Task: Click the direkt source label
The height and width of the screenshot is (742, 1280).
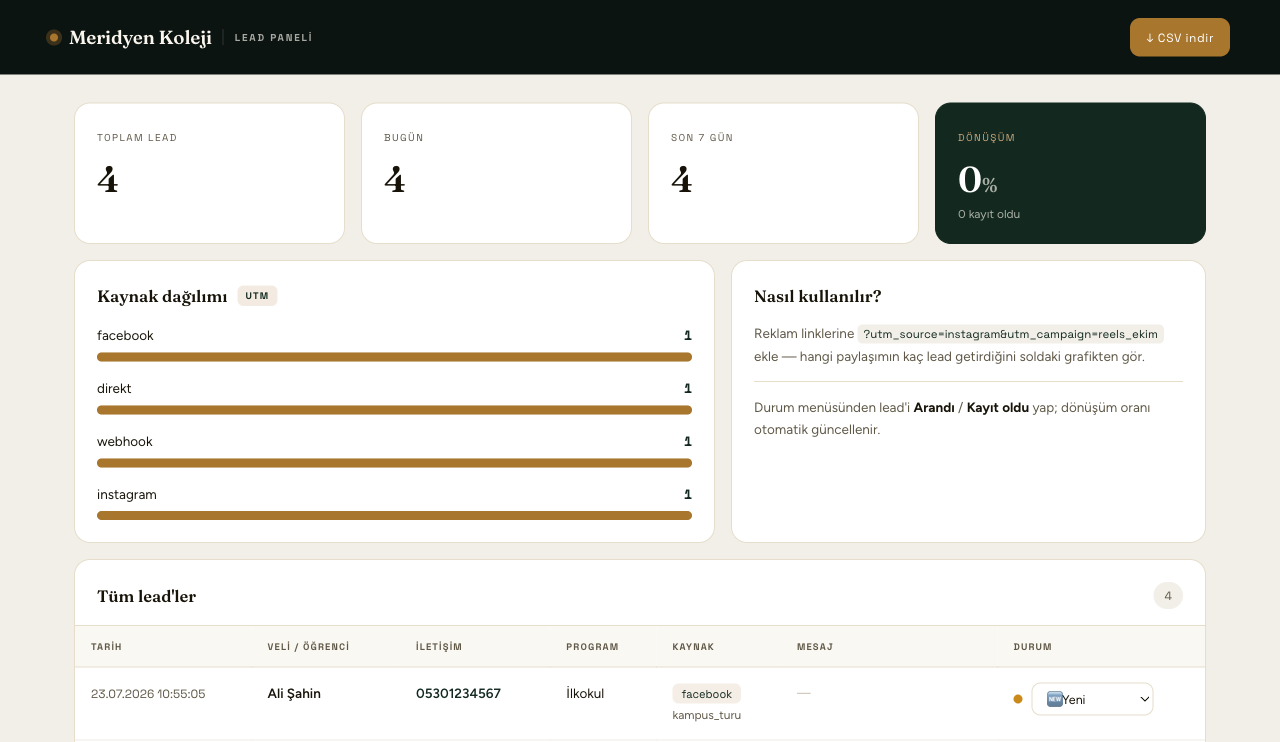Action: click(x=114, y=389)
